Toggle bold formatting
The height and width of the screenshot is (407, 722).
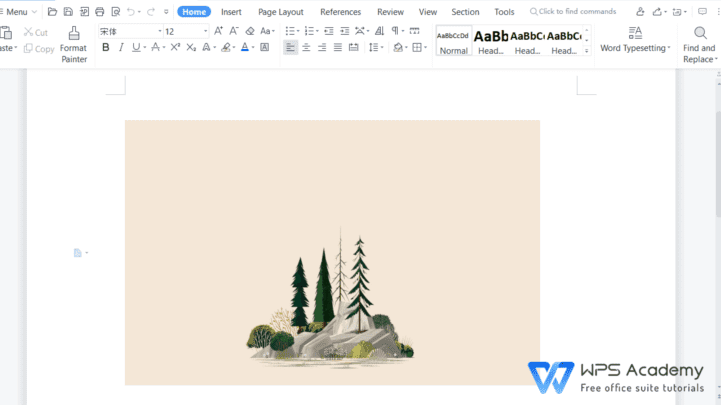[105, 47]
